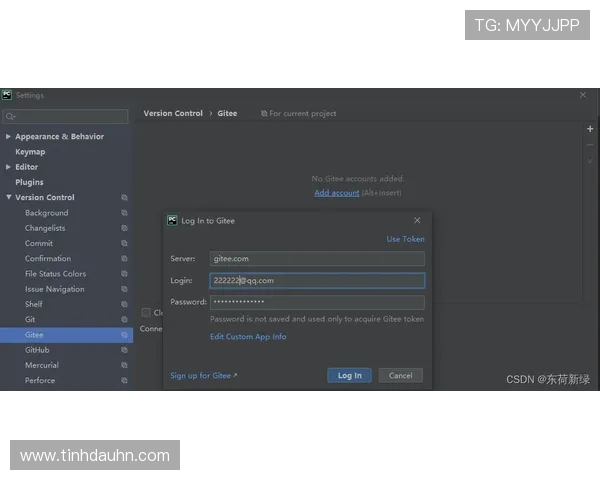
Task: Click project-scope icon next to Confirmation
Action: click(124, 259)
